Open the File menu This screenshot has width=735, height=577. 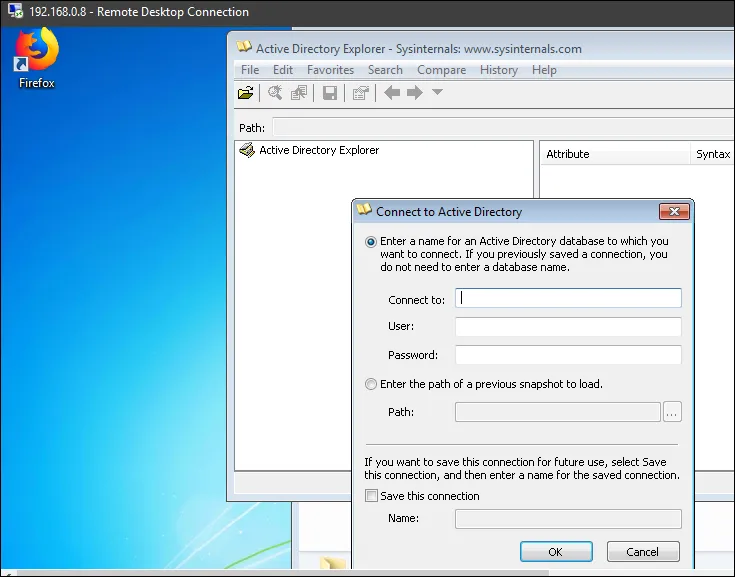click(250, 70)
